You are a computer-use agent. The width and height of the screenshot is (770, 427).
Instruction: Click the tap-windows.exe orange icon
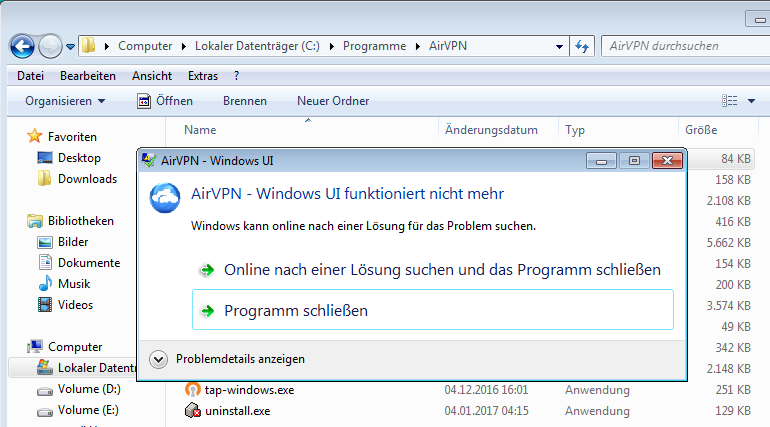(x=192, y=390)
